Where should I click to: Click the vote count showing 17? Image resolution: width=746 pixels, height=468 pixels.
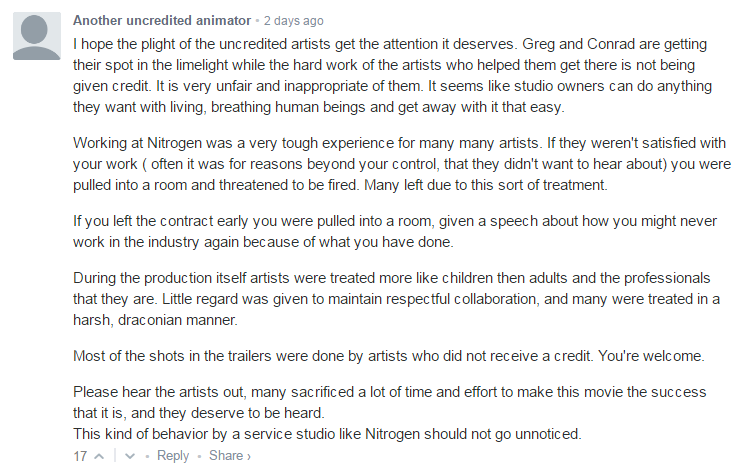click(x=80, y=456)
